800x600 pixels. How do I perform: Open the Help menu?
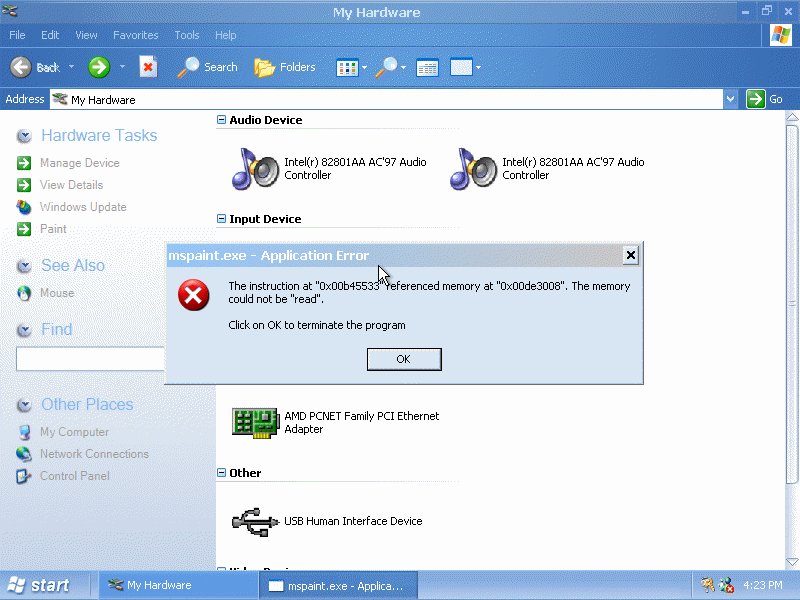pos(226,35)
